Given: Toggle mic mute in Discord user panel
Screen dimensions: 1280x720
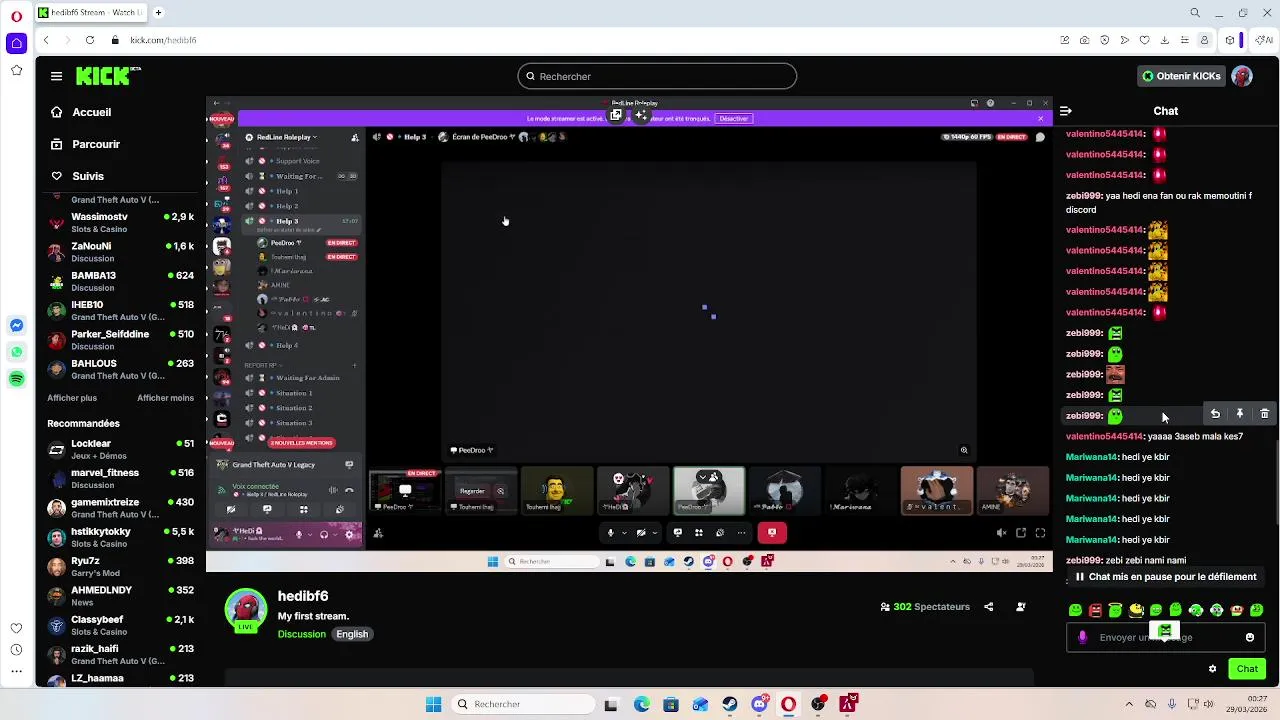Looking at the screenshot, I should point(297,534).
